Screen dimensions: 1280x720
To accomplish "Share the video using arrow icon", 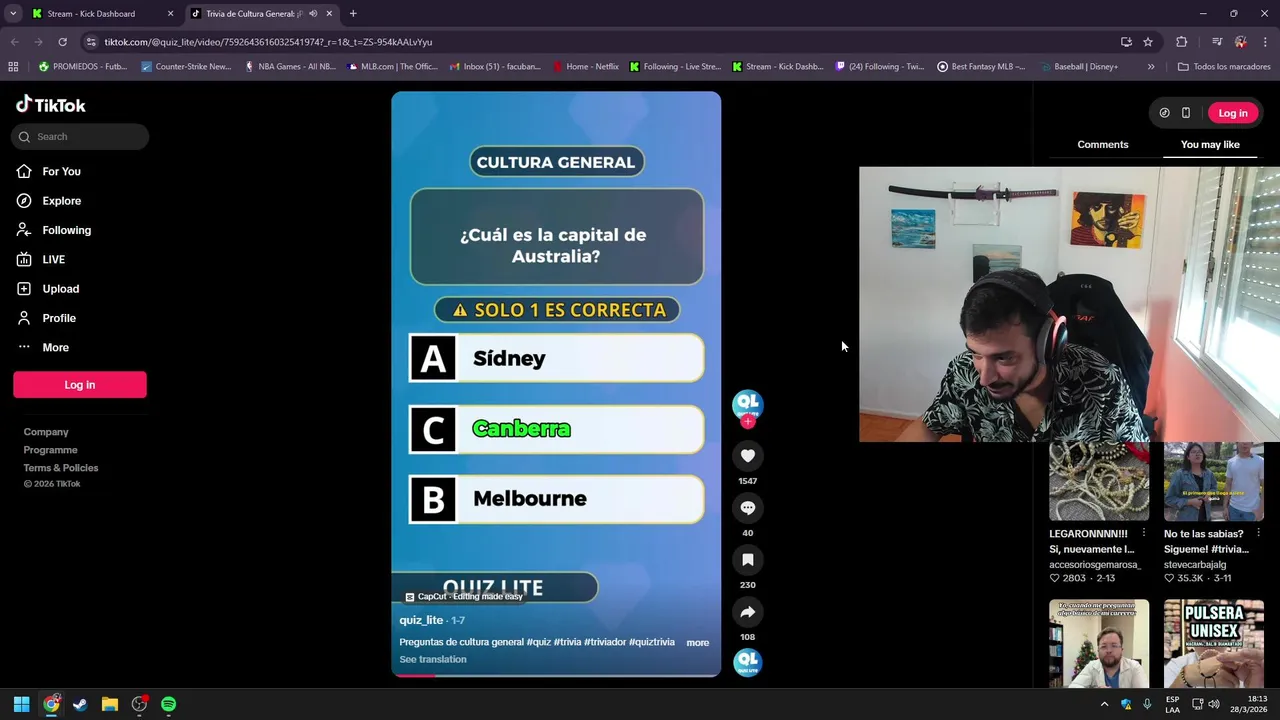I will [747, 612].
